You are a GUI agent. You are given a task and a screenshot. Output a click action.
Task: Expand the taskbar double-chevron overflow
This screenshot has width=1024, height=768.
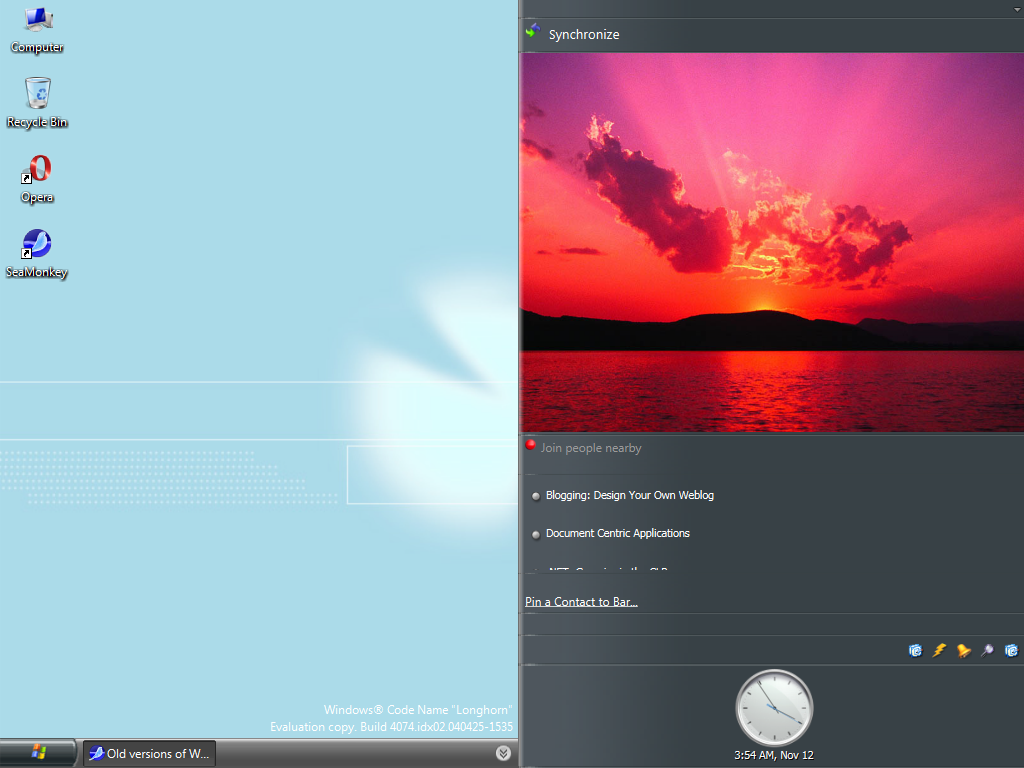(x=503, y=753)
